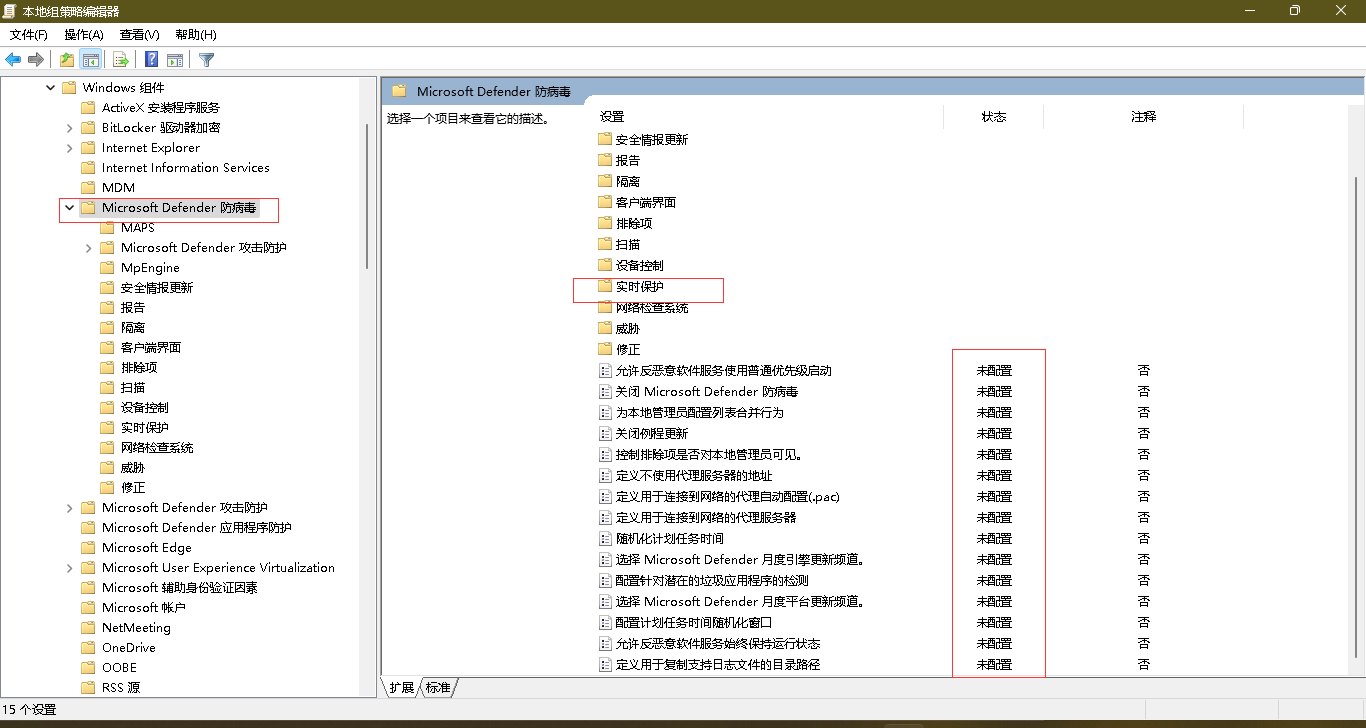This screenshot has width=1366, height=728.
Task: Click folder icon of ActiveX 安装程序服务
Action: (x=88, y=107)
